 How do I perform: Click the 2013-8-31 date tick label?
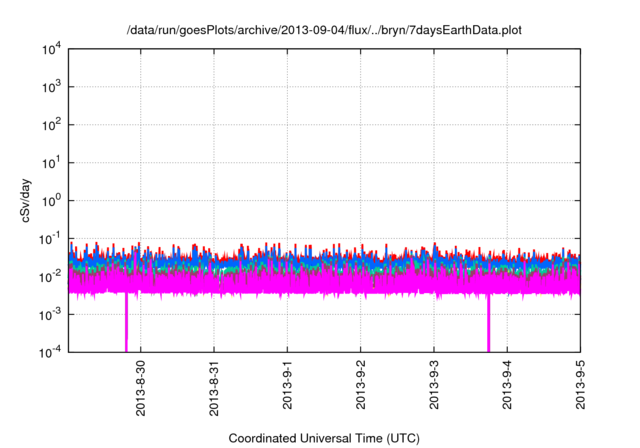(x=214, y=388)
